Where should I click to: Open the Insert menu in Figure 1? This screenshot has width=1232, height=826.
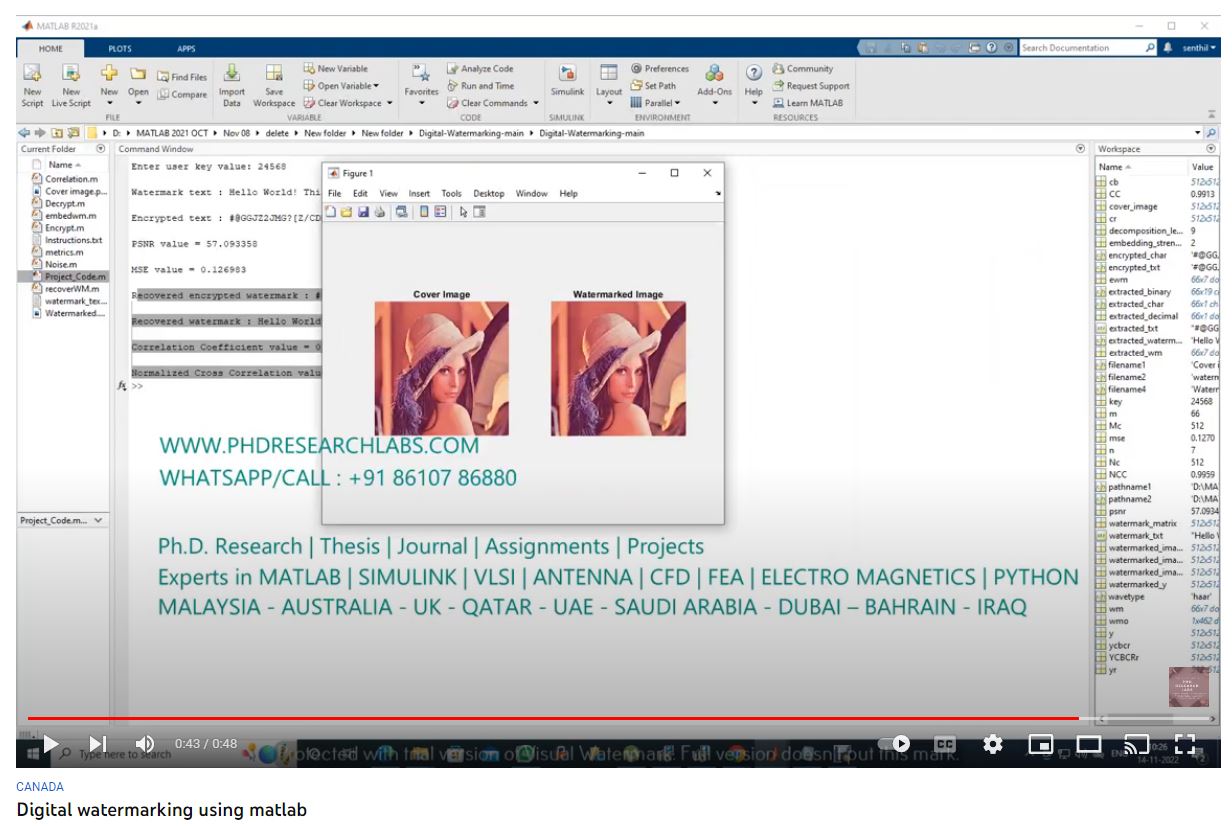click(x=419, y=193)
